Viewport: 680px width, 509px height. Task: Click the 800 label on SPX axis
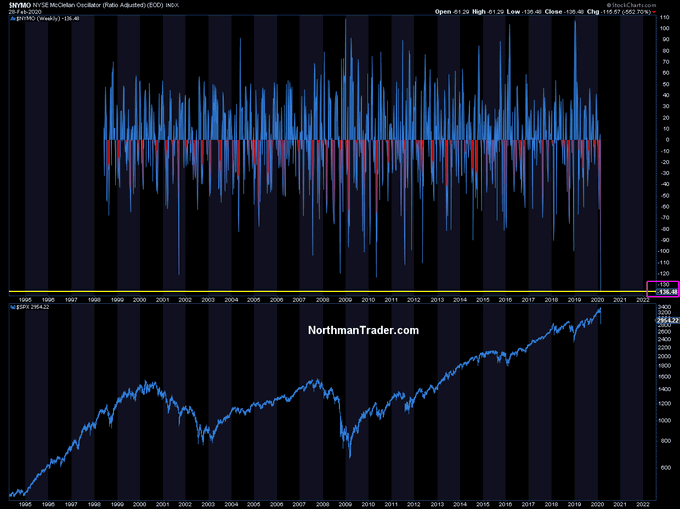pyautogui.click(x=665, y=441)
